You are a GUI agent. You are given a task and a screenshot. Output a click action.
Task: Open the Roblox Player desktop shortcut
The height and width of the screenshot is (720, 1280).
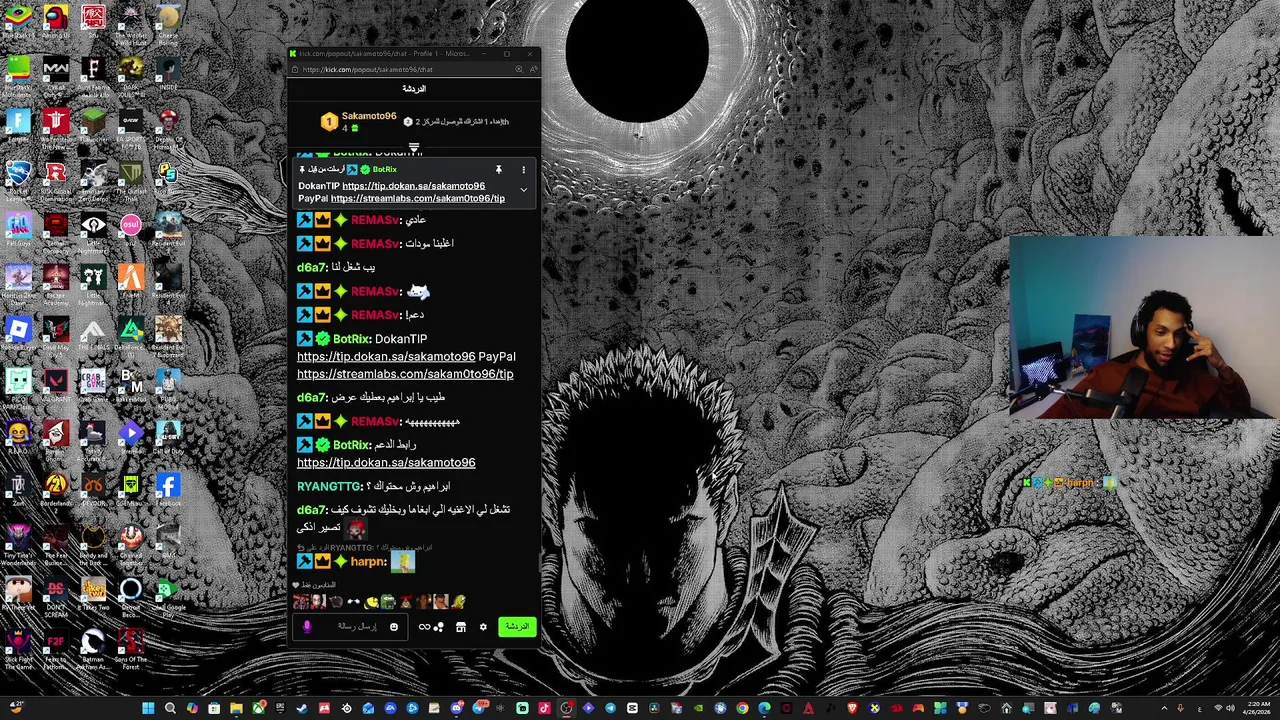tap(18, 330)
